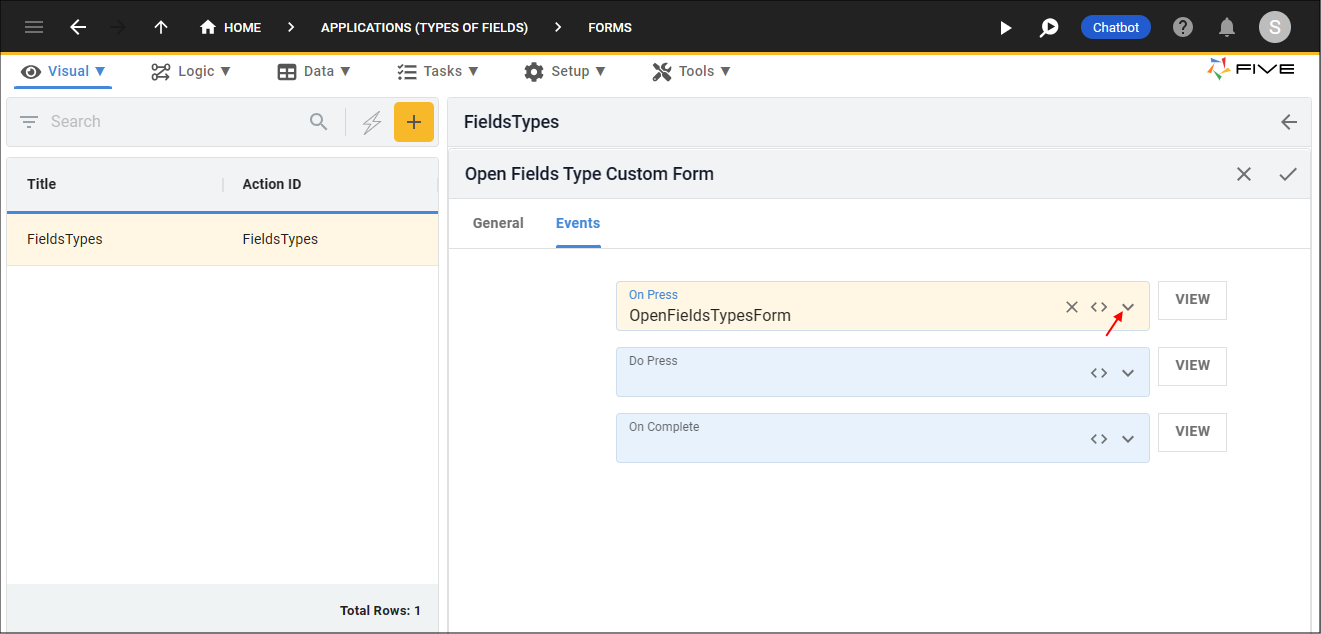Open the notifications bell

point(1227,27)
